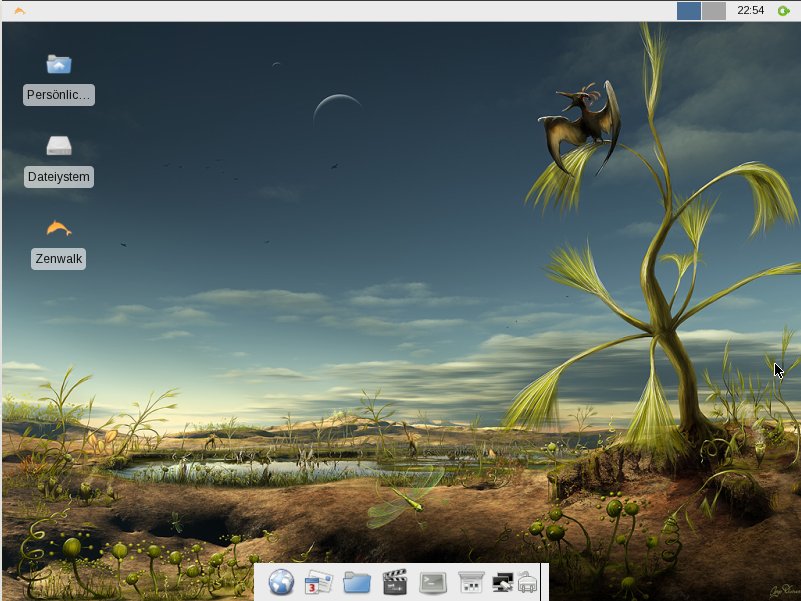Click the Dateisystem label text
Image resolution: width=801 pixels, height=601 pixels.
(59, 177)
